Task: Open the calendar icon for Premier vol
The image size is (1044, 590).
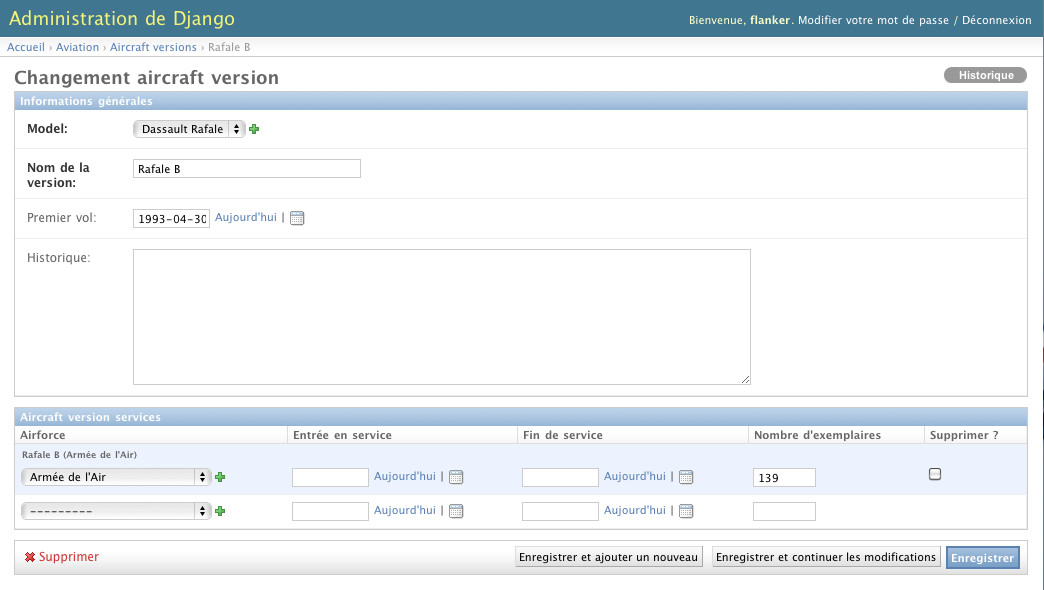Action: pos(297,218)
